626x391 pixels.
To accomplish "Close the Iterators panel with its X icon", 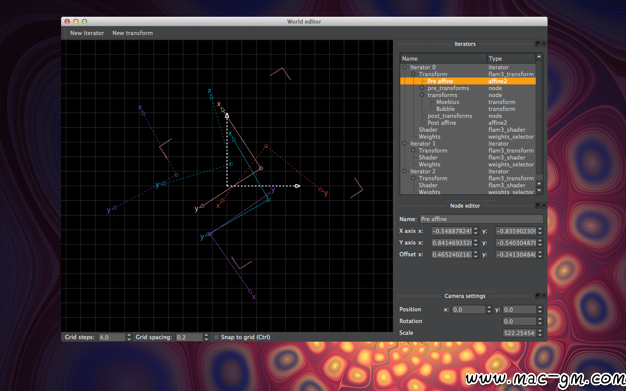I will click(x=543, y=44).
